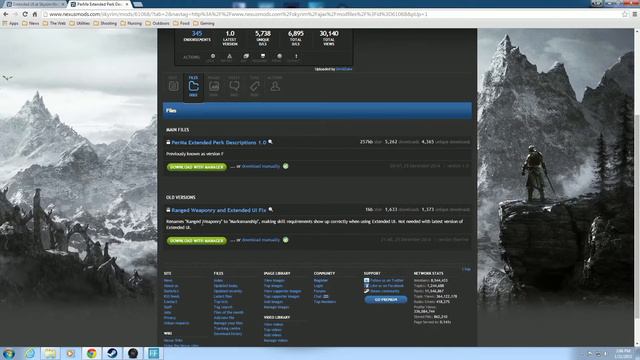Viewport: 640px width, 360px height.
Task: Open the Files tab folder icon
Action: click(x=193, y=86)
